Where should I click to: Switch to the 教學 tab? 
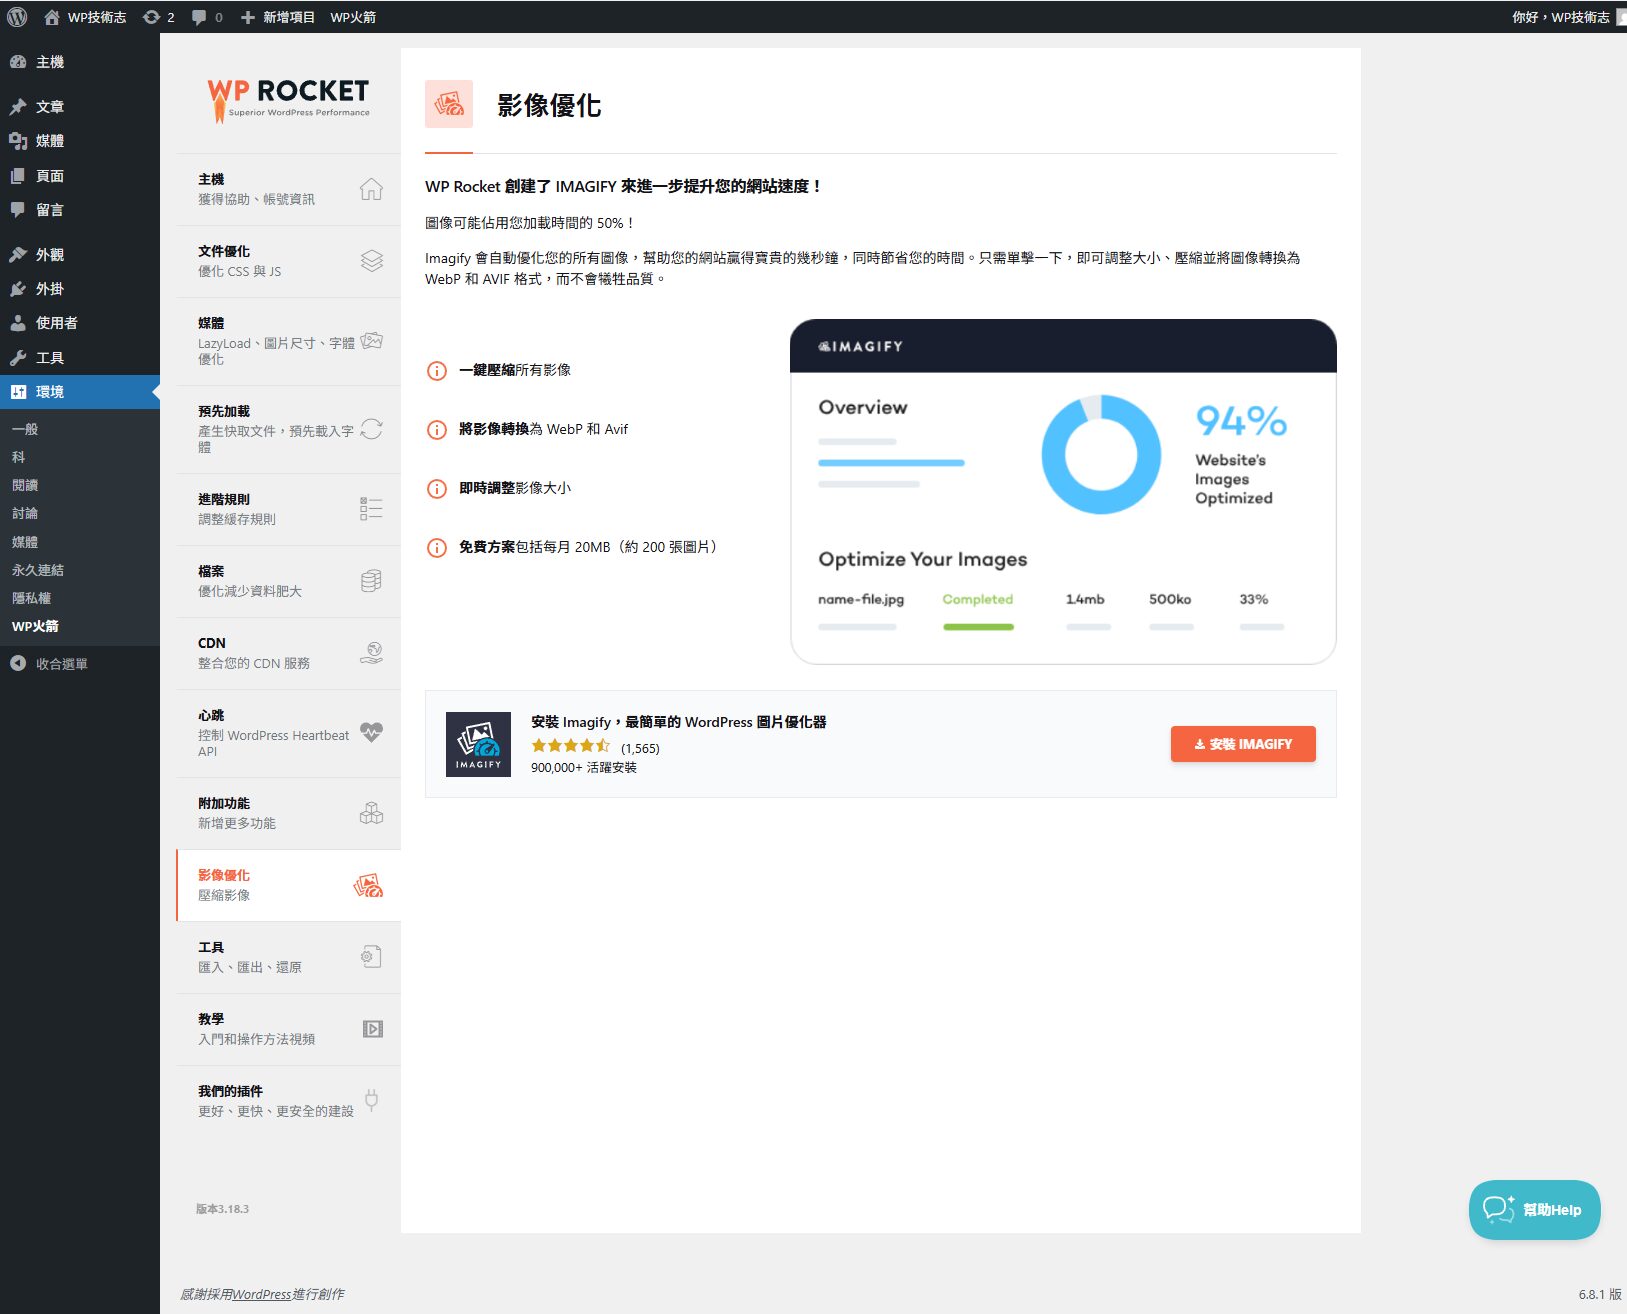pyautogui.click(x=288, y=1029)
